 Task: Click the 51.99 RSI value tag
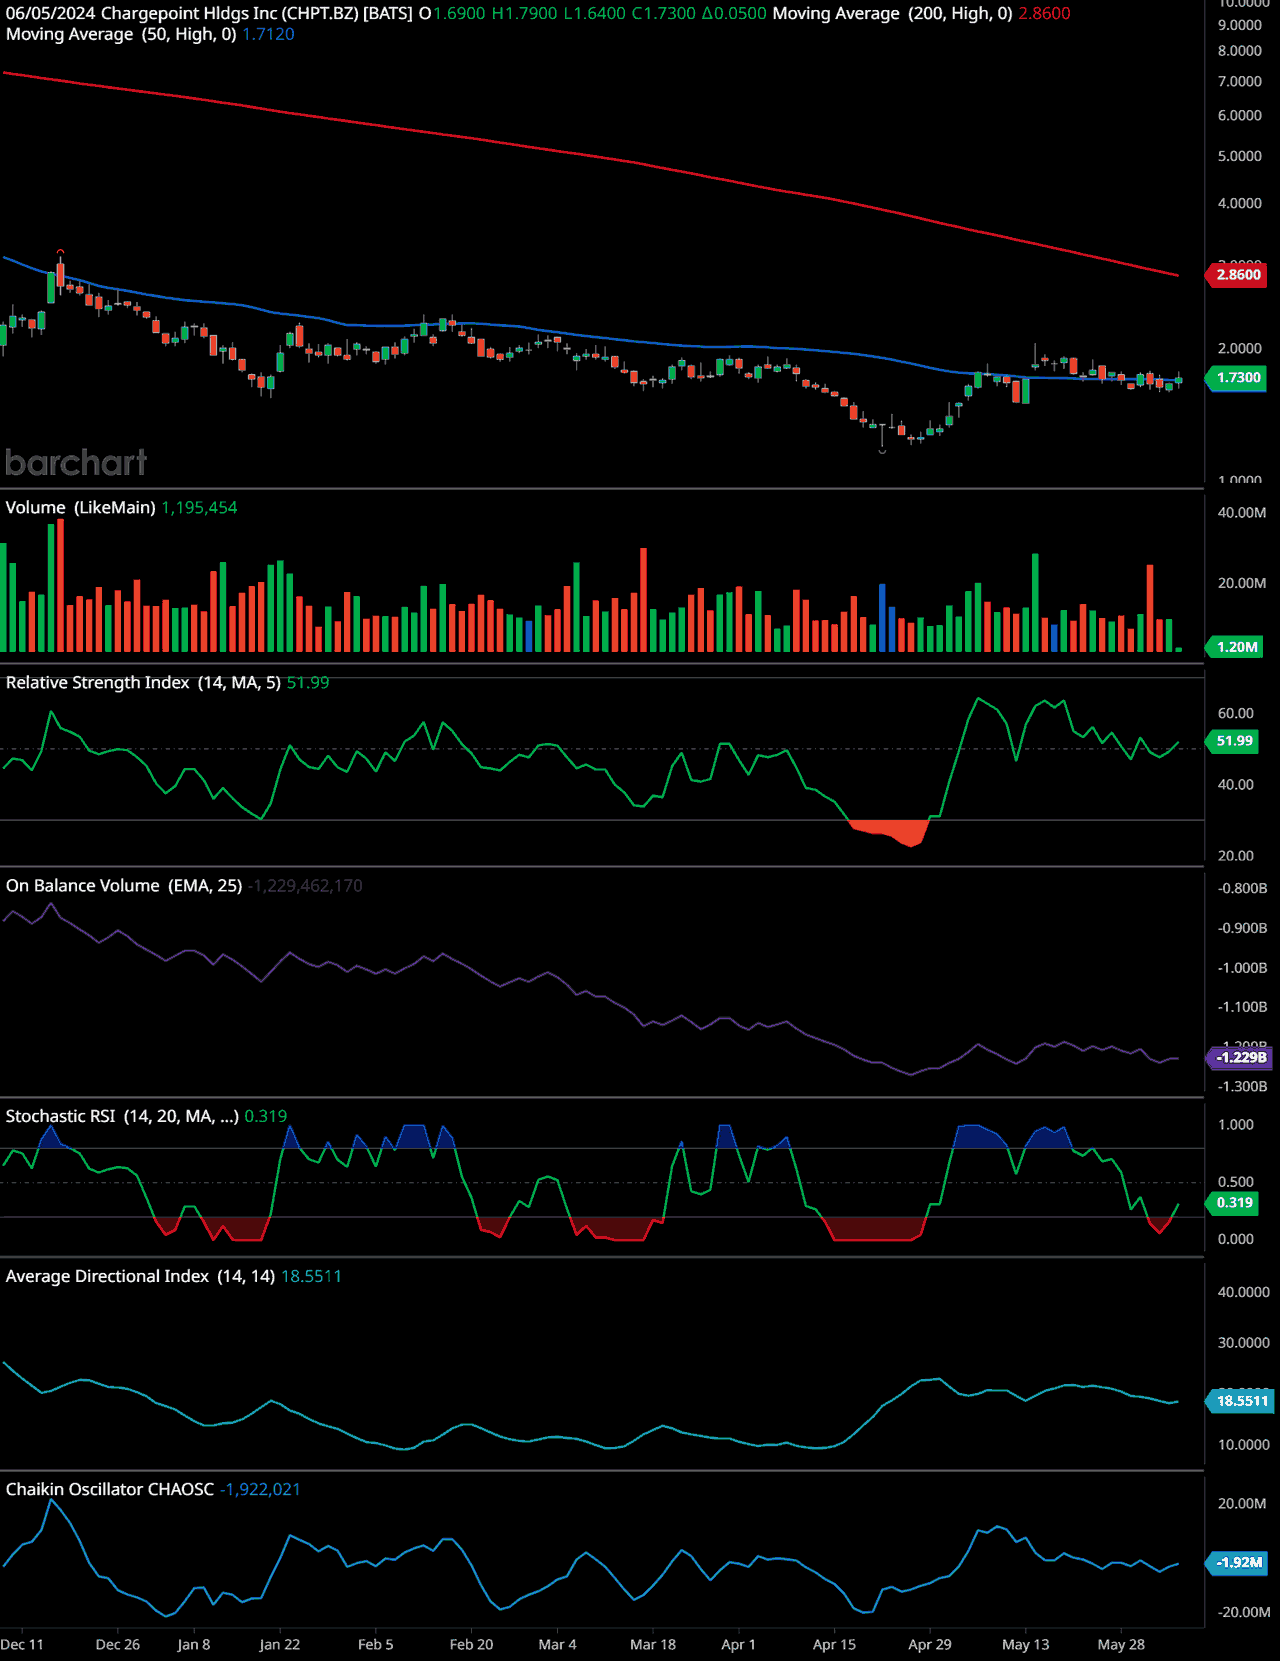coord(1234,741)
